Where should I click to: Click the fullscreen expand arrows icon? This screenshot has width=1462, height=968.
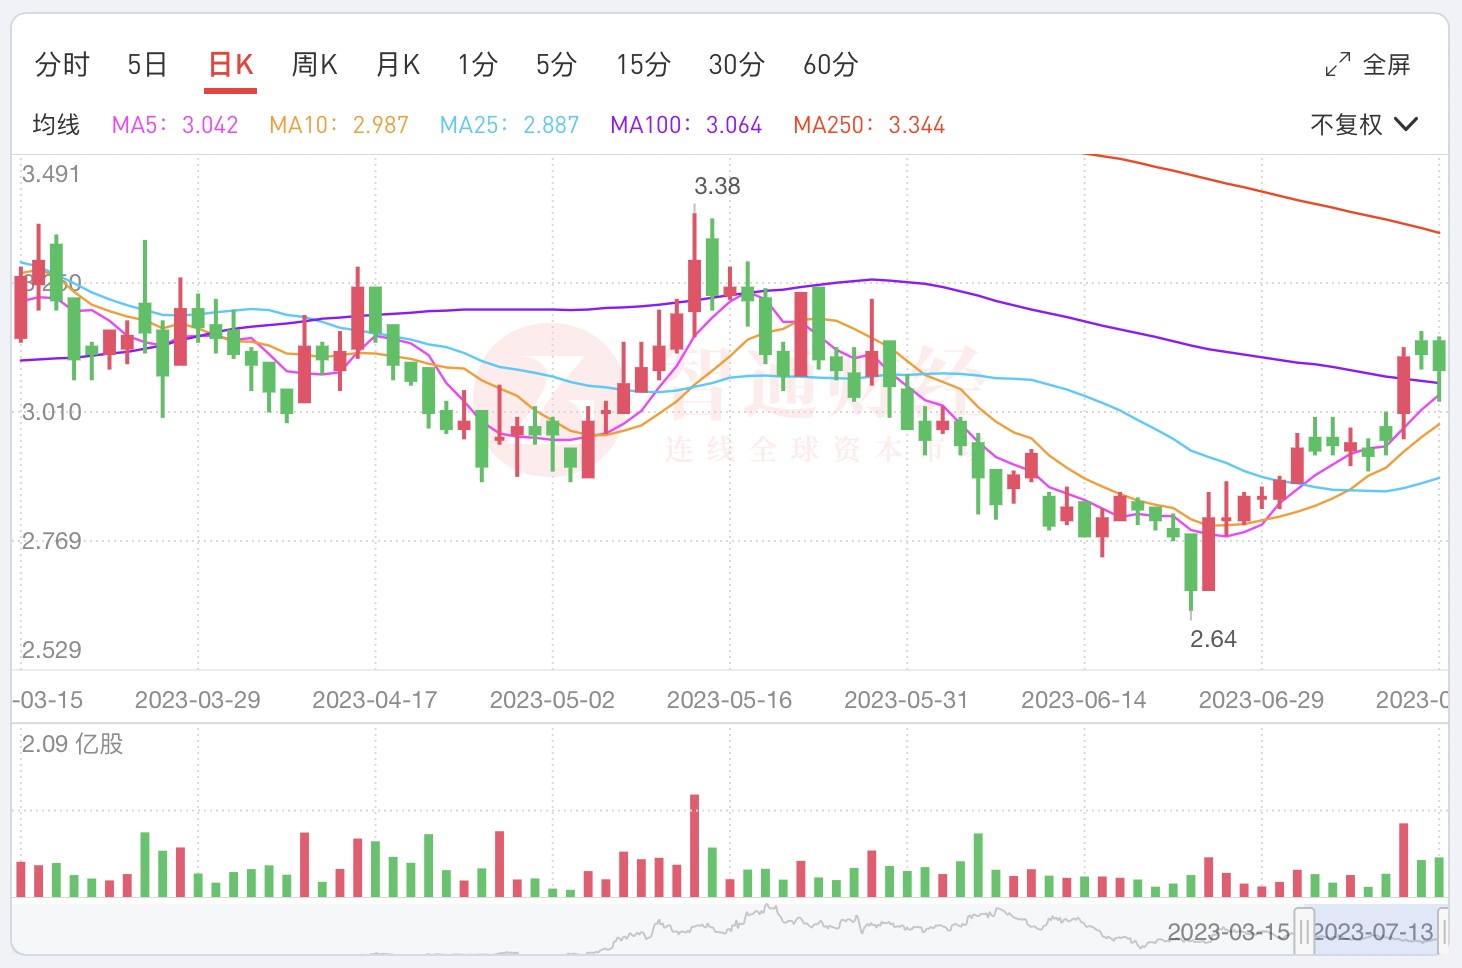click(x=1338, y=65)
